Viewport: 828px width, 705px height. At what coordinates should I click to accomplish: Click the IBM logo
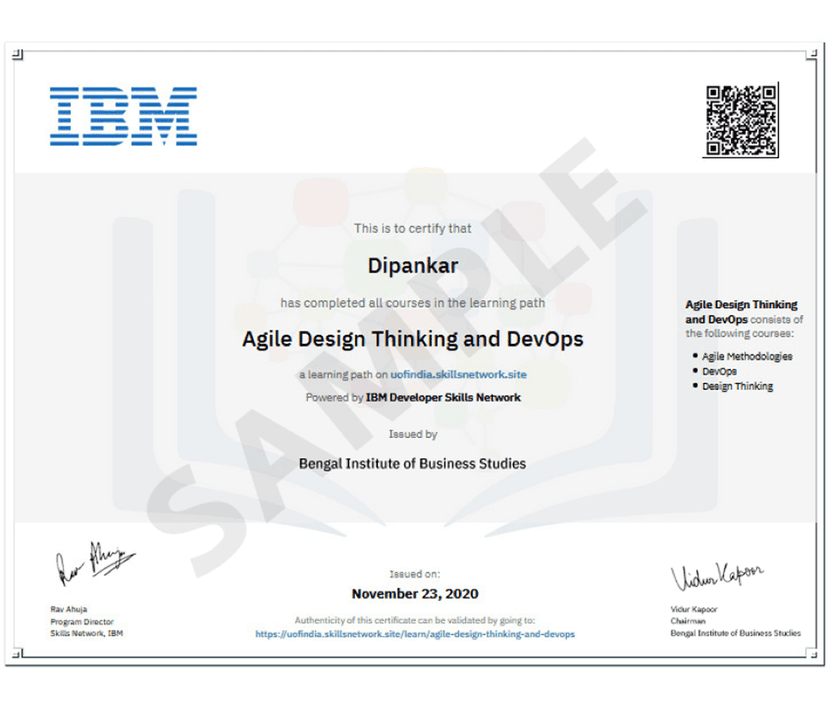pyautogui.click(x=123, y=116)
